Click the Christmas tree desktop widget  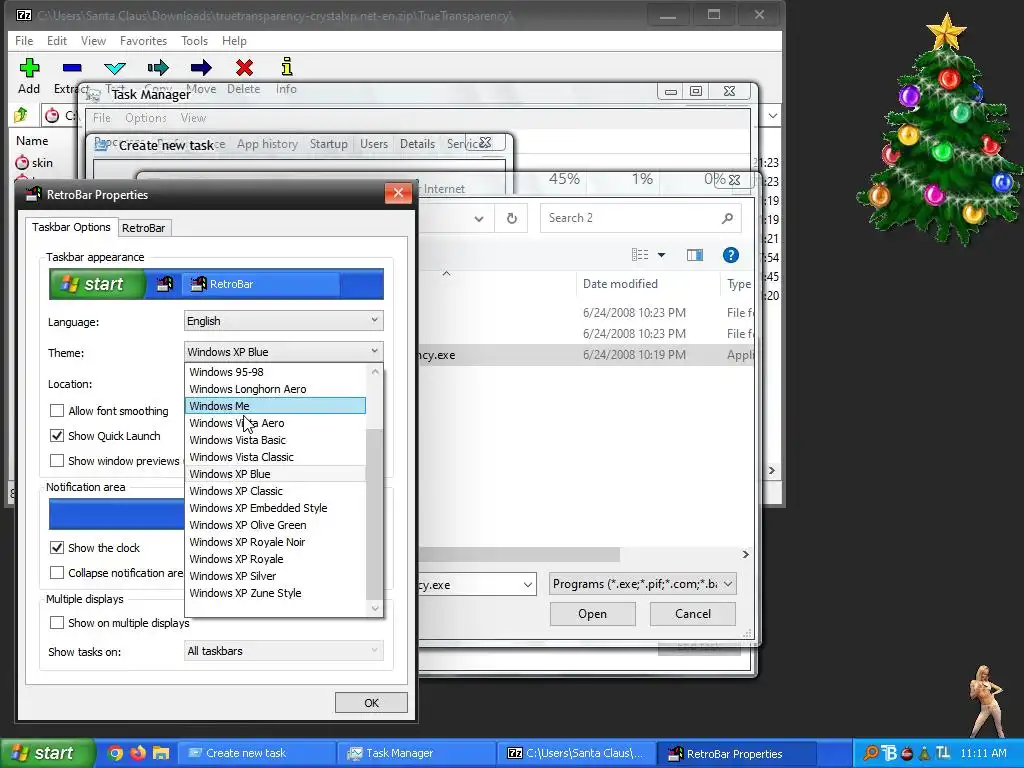(x=938, y=129)
